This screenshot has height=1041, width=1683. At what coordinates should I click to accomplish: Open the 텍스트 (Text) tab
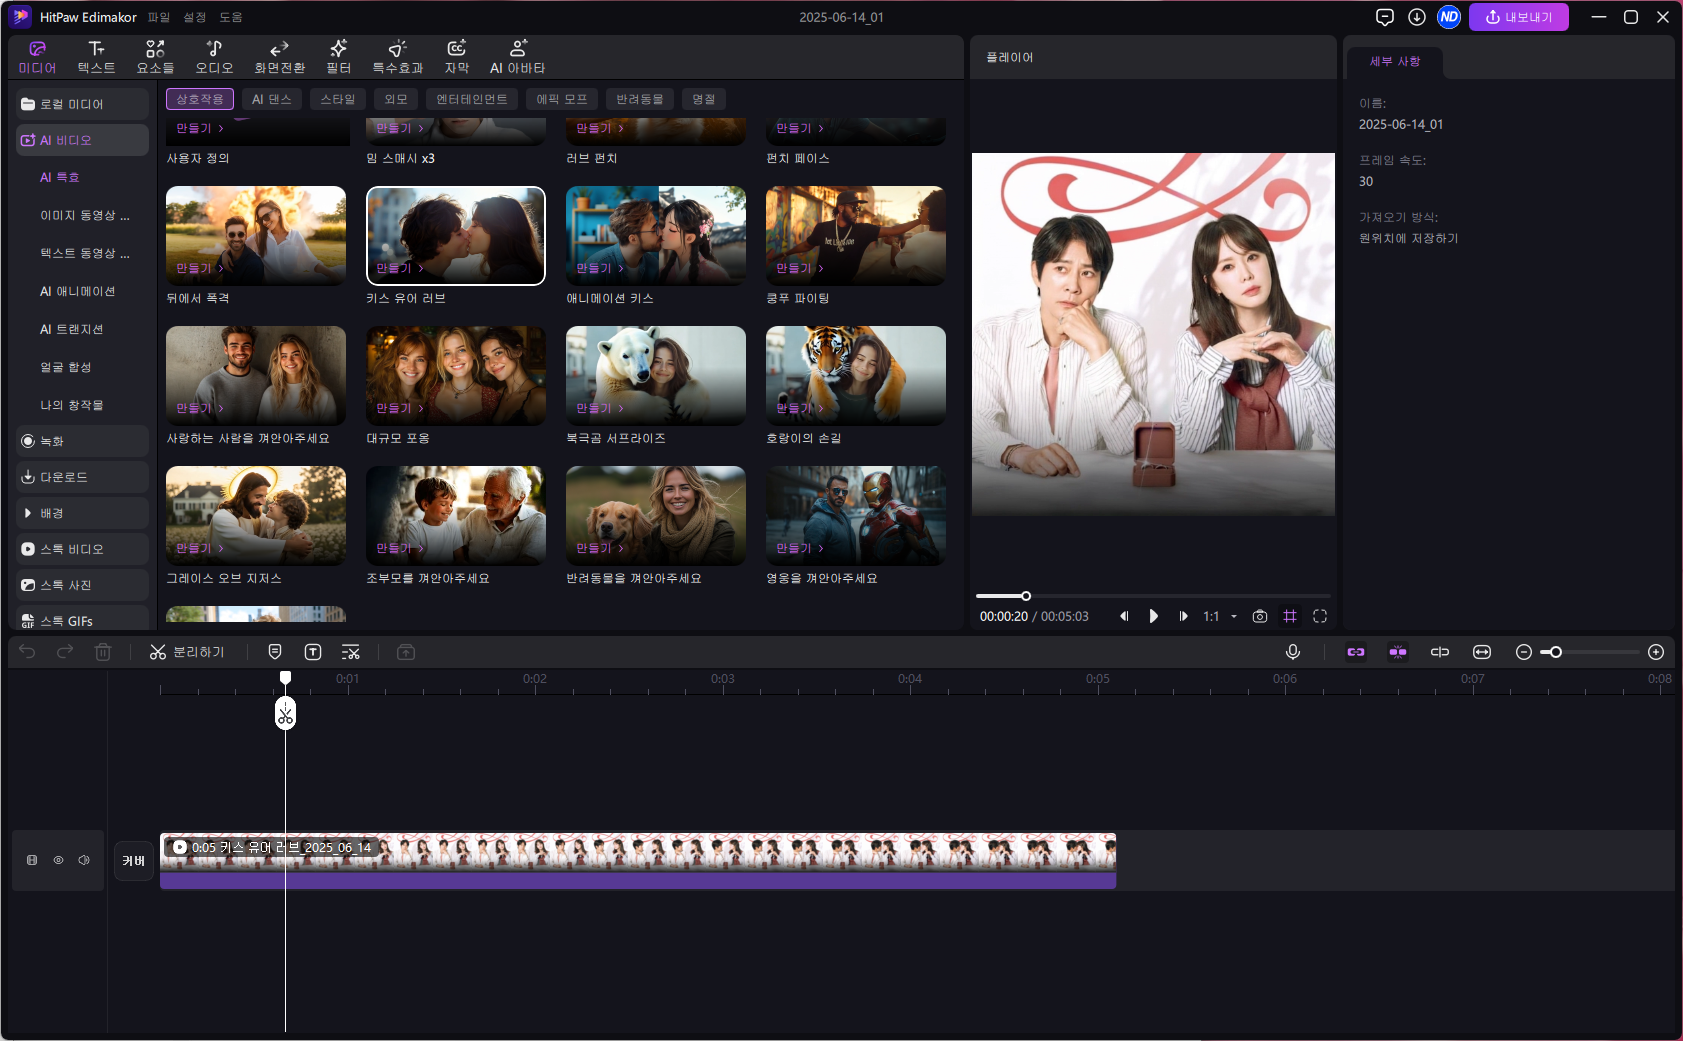pyautogui.click(x=96, y=57)
